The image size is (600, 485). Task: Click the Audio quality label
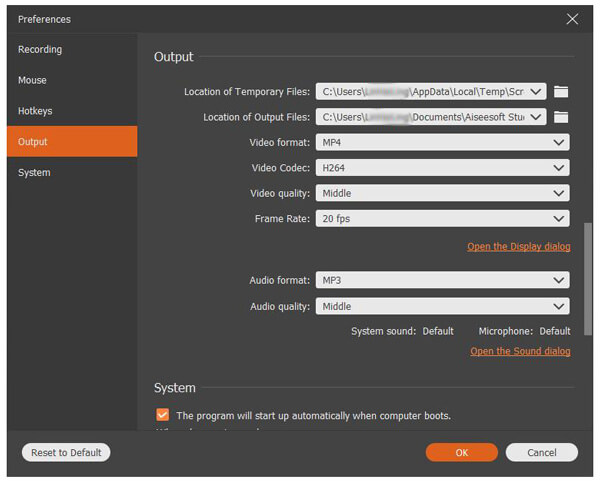click(280, 307)
